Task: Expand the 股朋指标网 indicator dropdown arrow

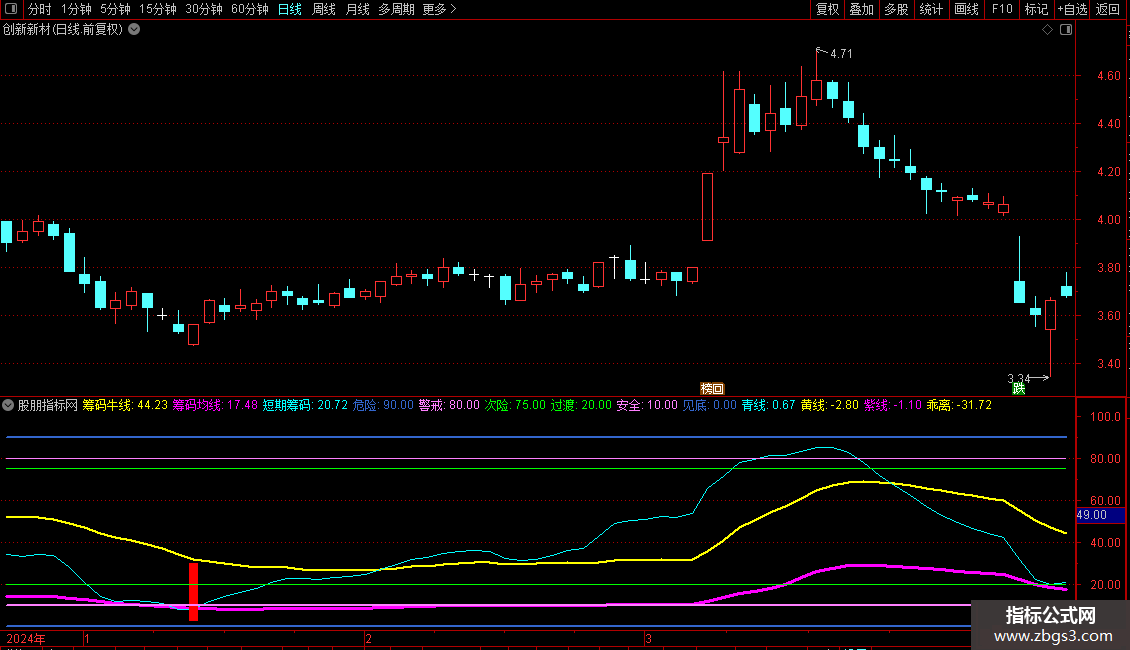Action: coord(8,406)
